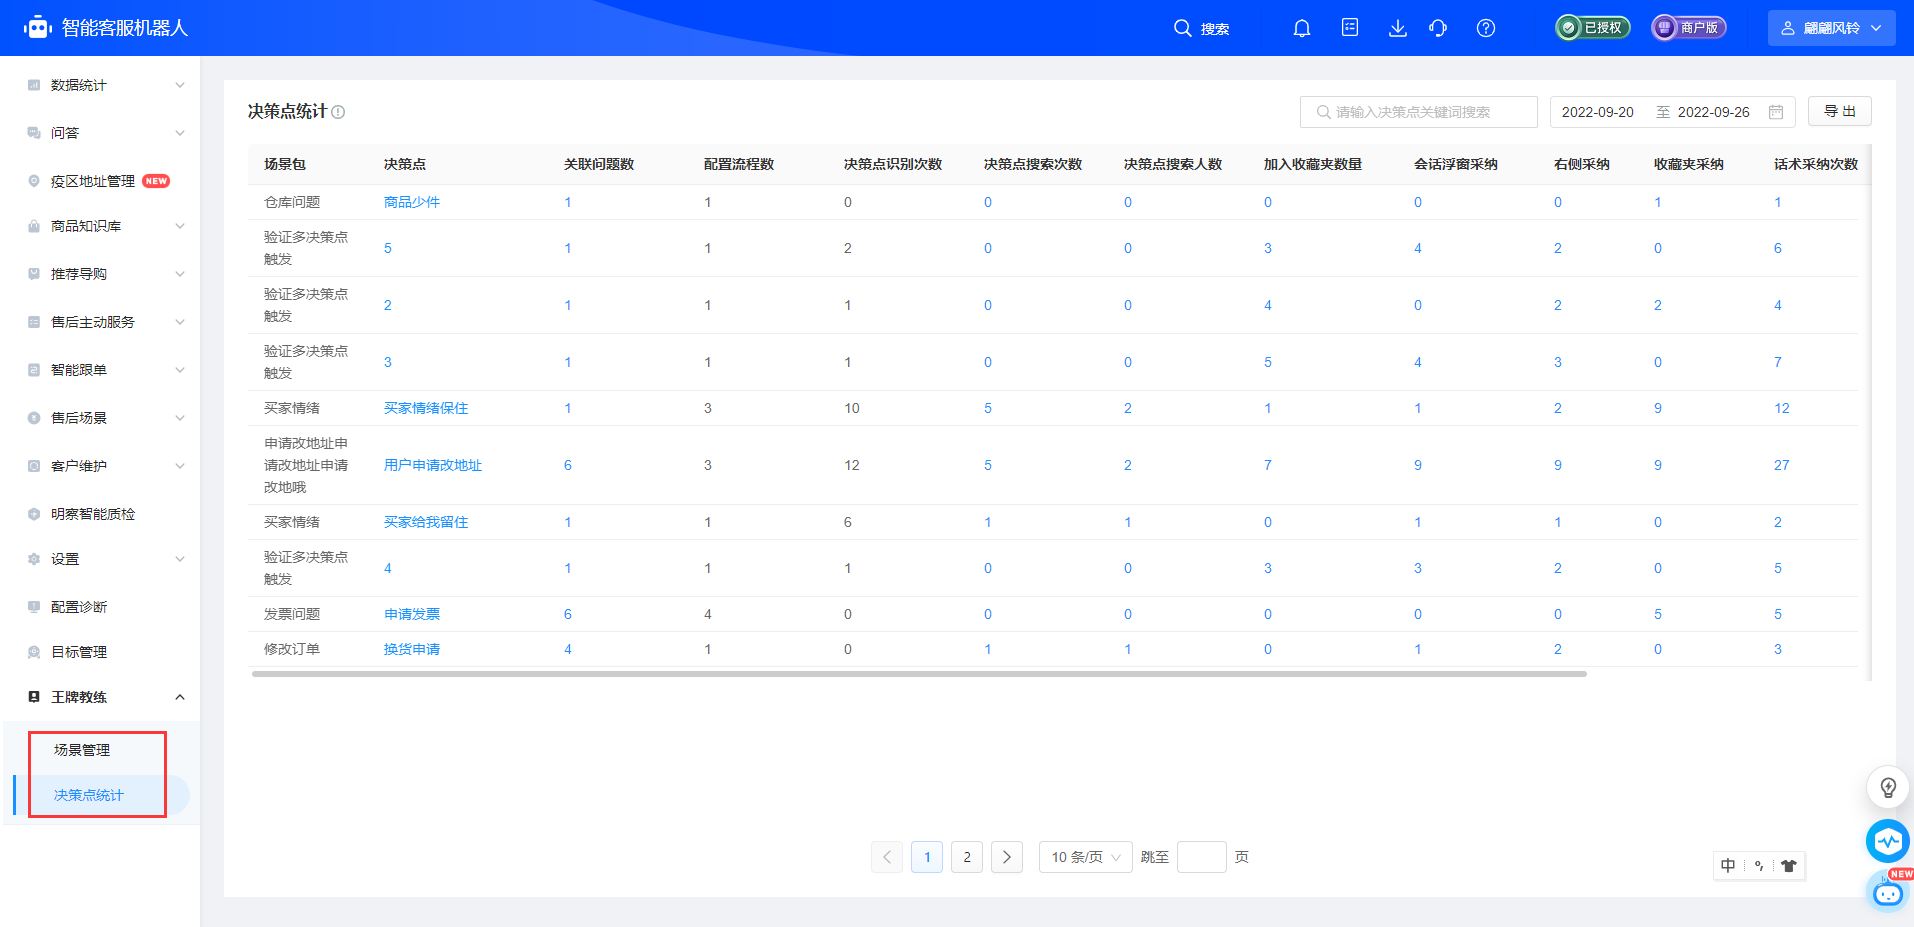Screen dimensions: 1914x927
Task: Open the calendar icon in date range
Action: click(x=1776, y=112)
